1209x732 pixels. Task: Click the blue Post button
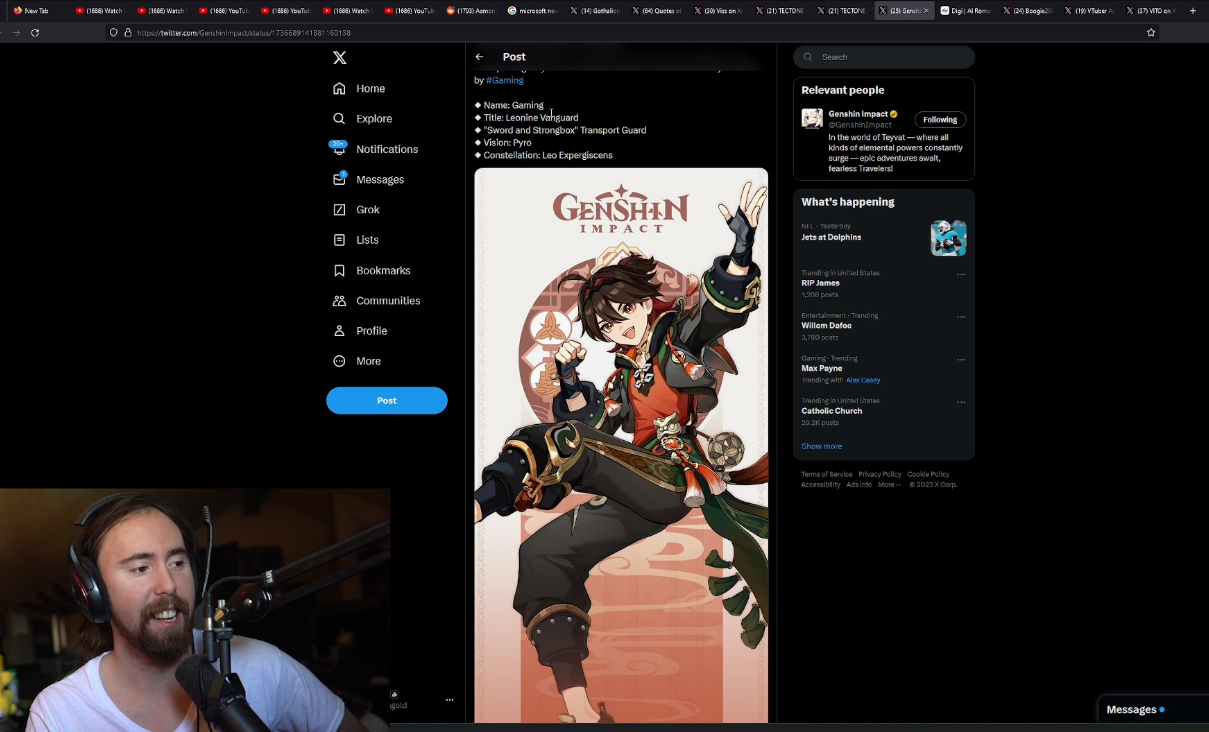point(387,400)
